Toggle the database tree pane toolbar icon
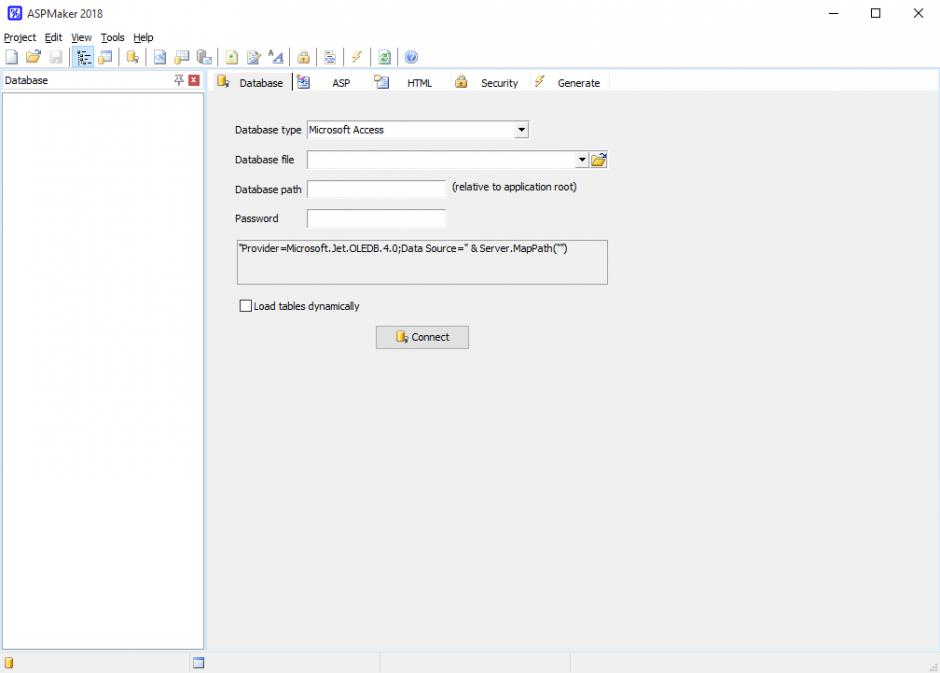The height and width of the screenshot is (673, 940). [83, 58]
